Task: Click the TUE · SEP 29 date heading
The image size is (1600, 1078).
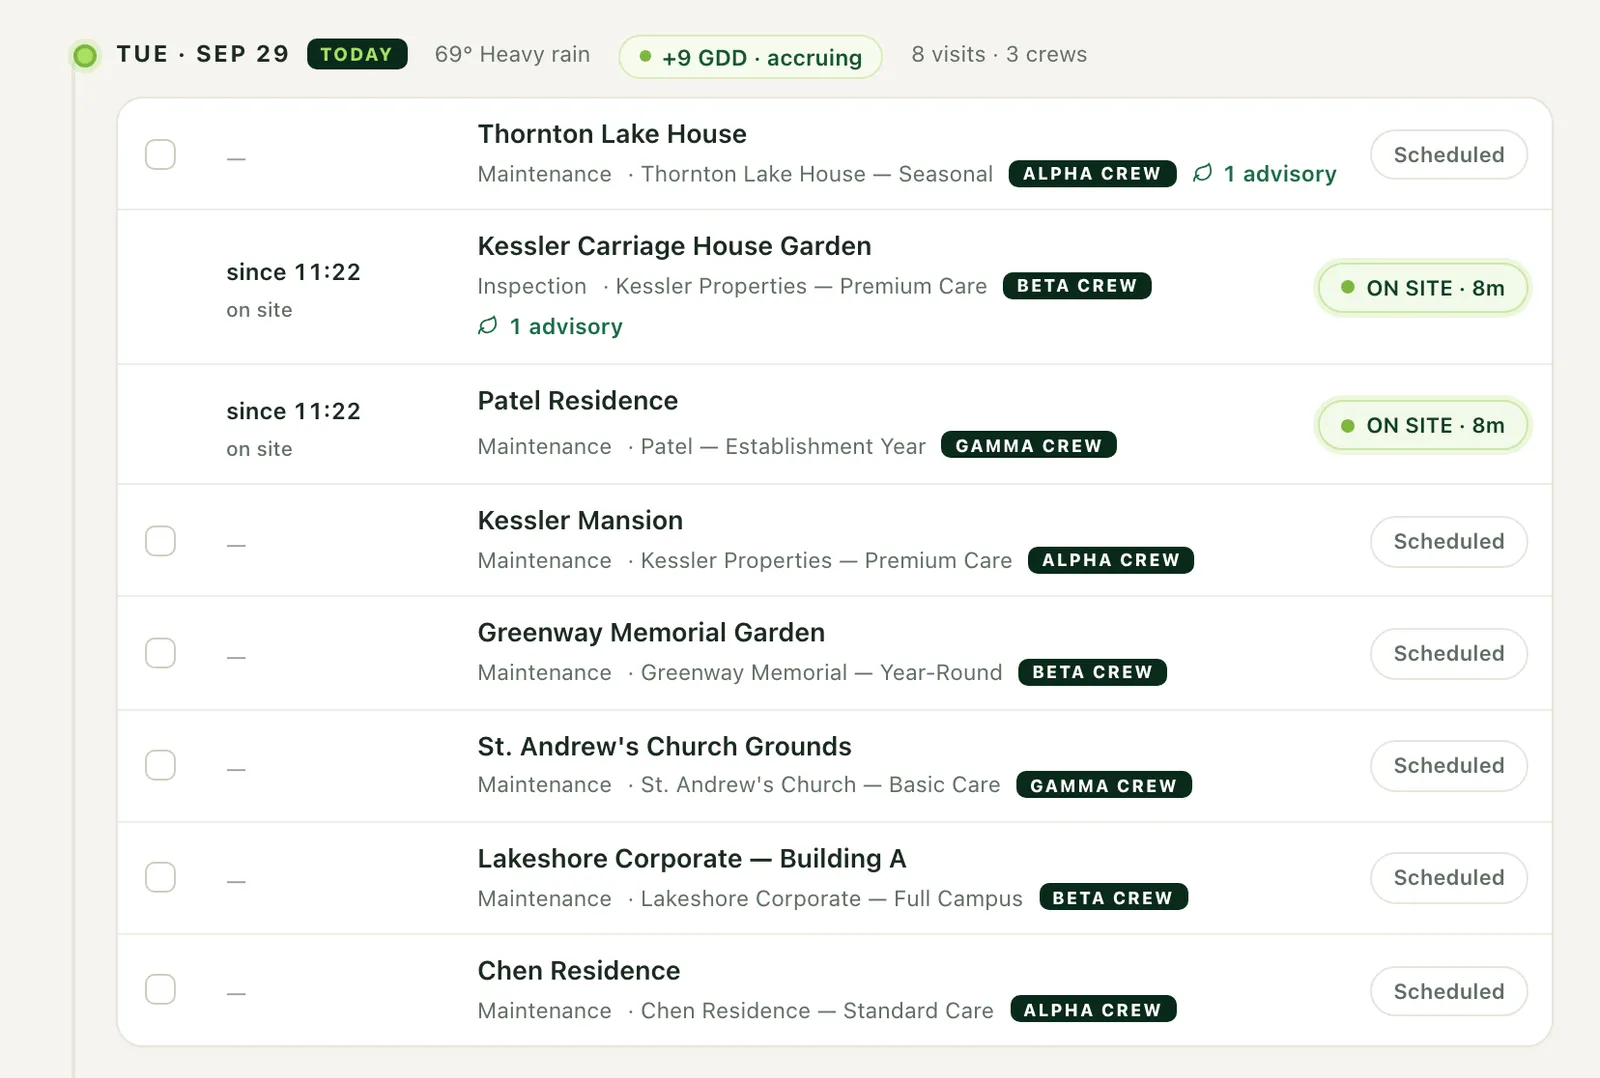Action: point(203,54)
